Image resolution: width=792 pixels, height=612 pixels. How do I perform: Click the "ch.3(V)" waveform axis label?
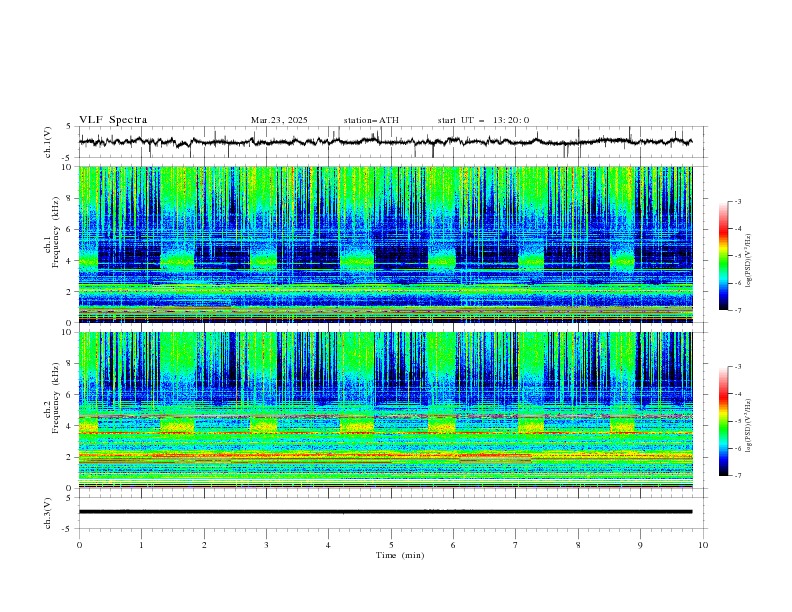tap(48, 513)
